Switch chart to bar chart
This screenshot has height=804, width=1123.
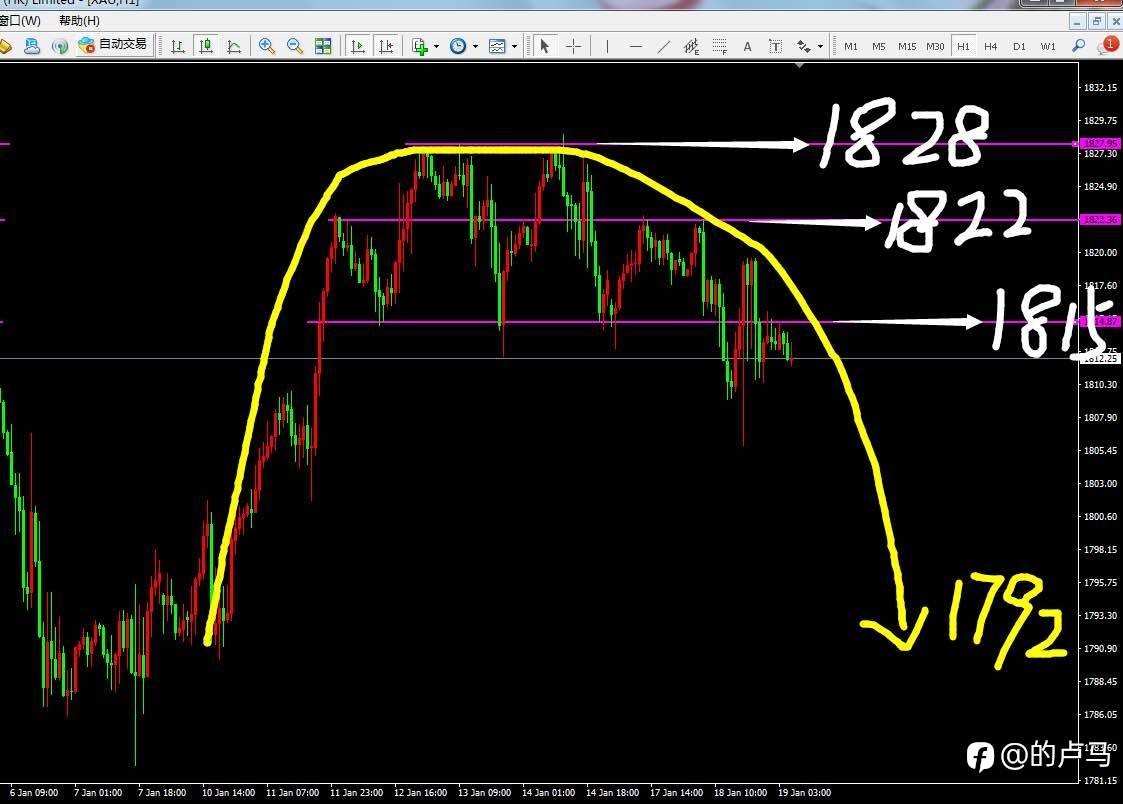tap(178, 47)
